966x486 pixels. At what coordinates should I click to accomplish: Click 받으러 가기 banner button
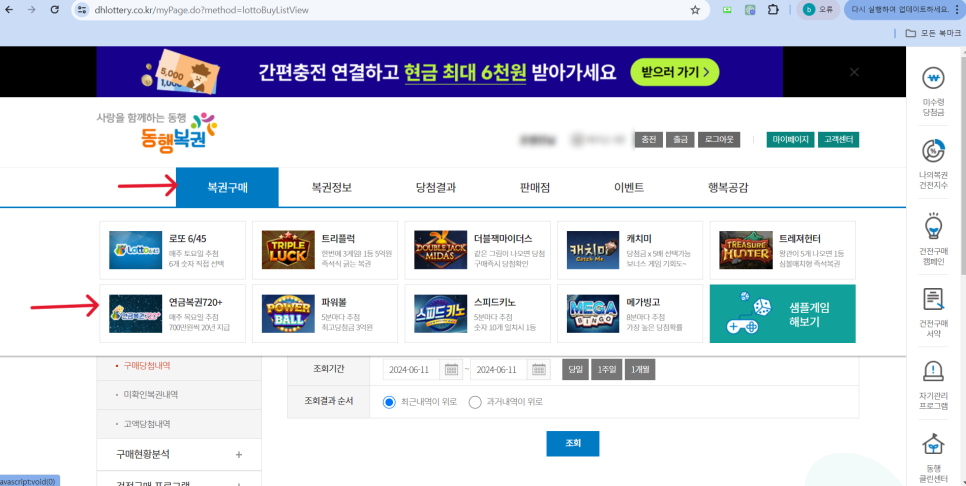tap(675, 73)
